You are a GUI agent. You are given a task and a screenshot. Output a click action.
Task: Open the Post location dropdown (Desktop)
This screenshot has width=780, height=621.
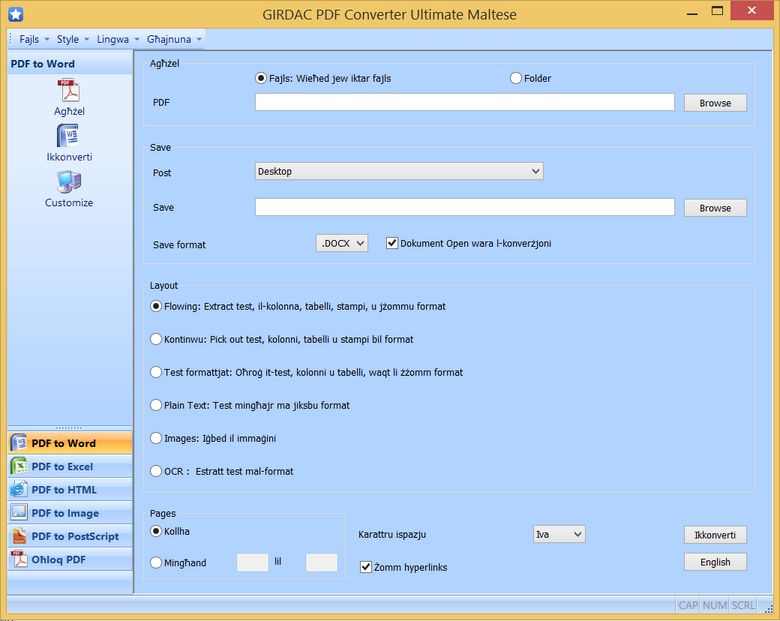tap(399, 171)
